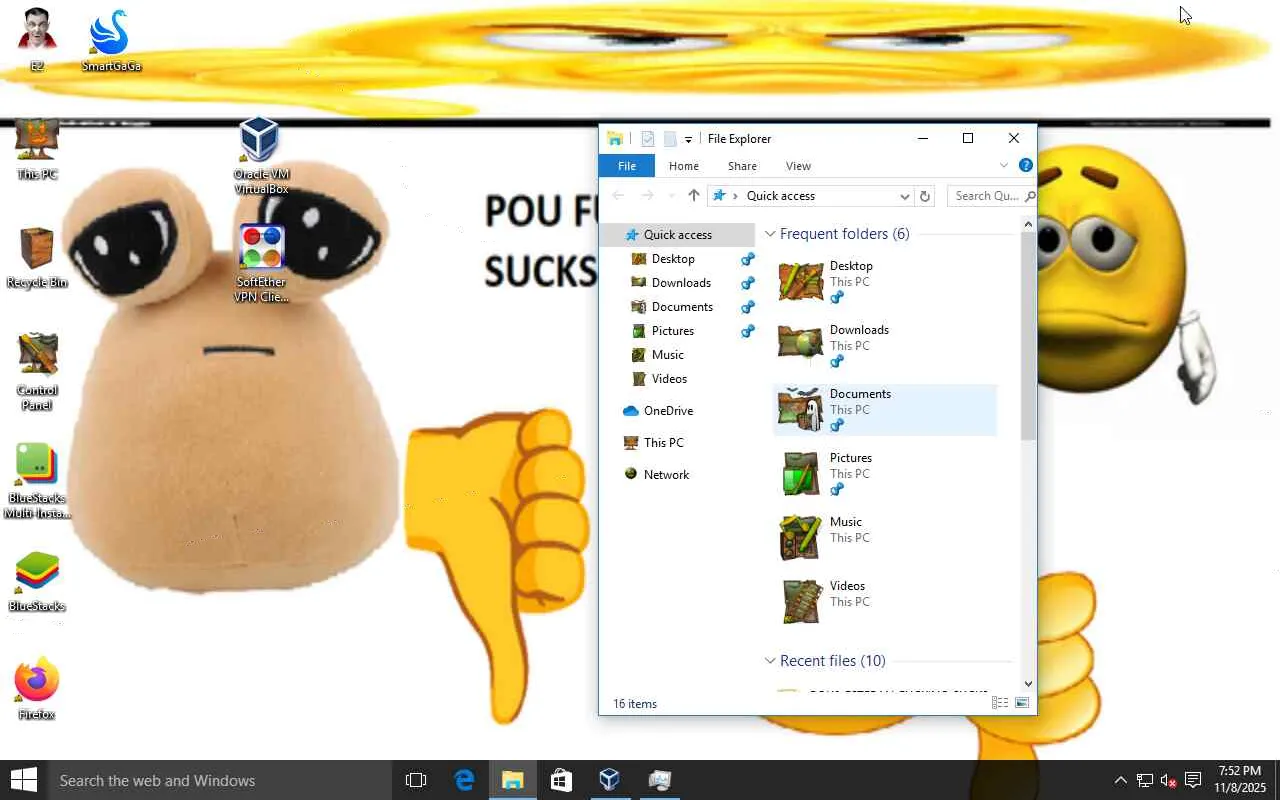
Task: Launch SmartGaGa from the desktop
Action: click(111, 40)
